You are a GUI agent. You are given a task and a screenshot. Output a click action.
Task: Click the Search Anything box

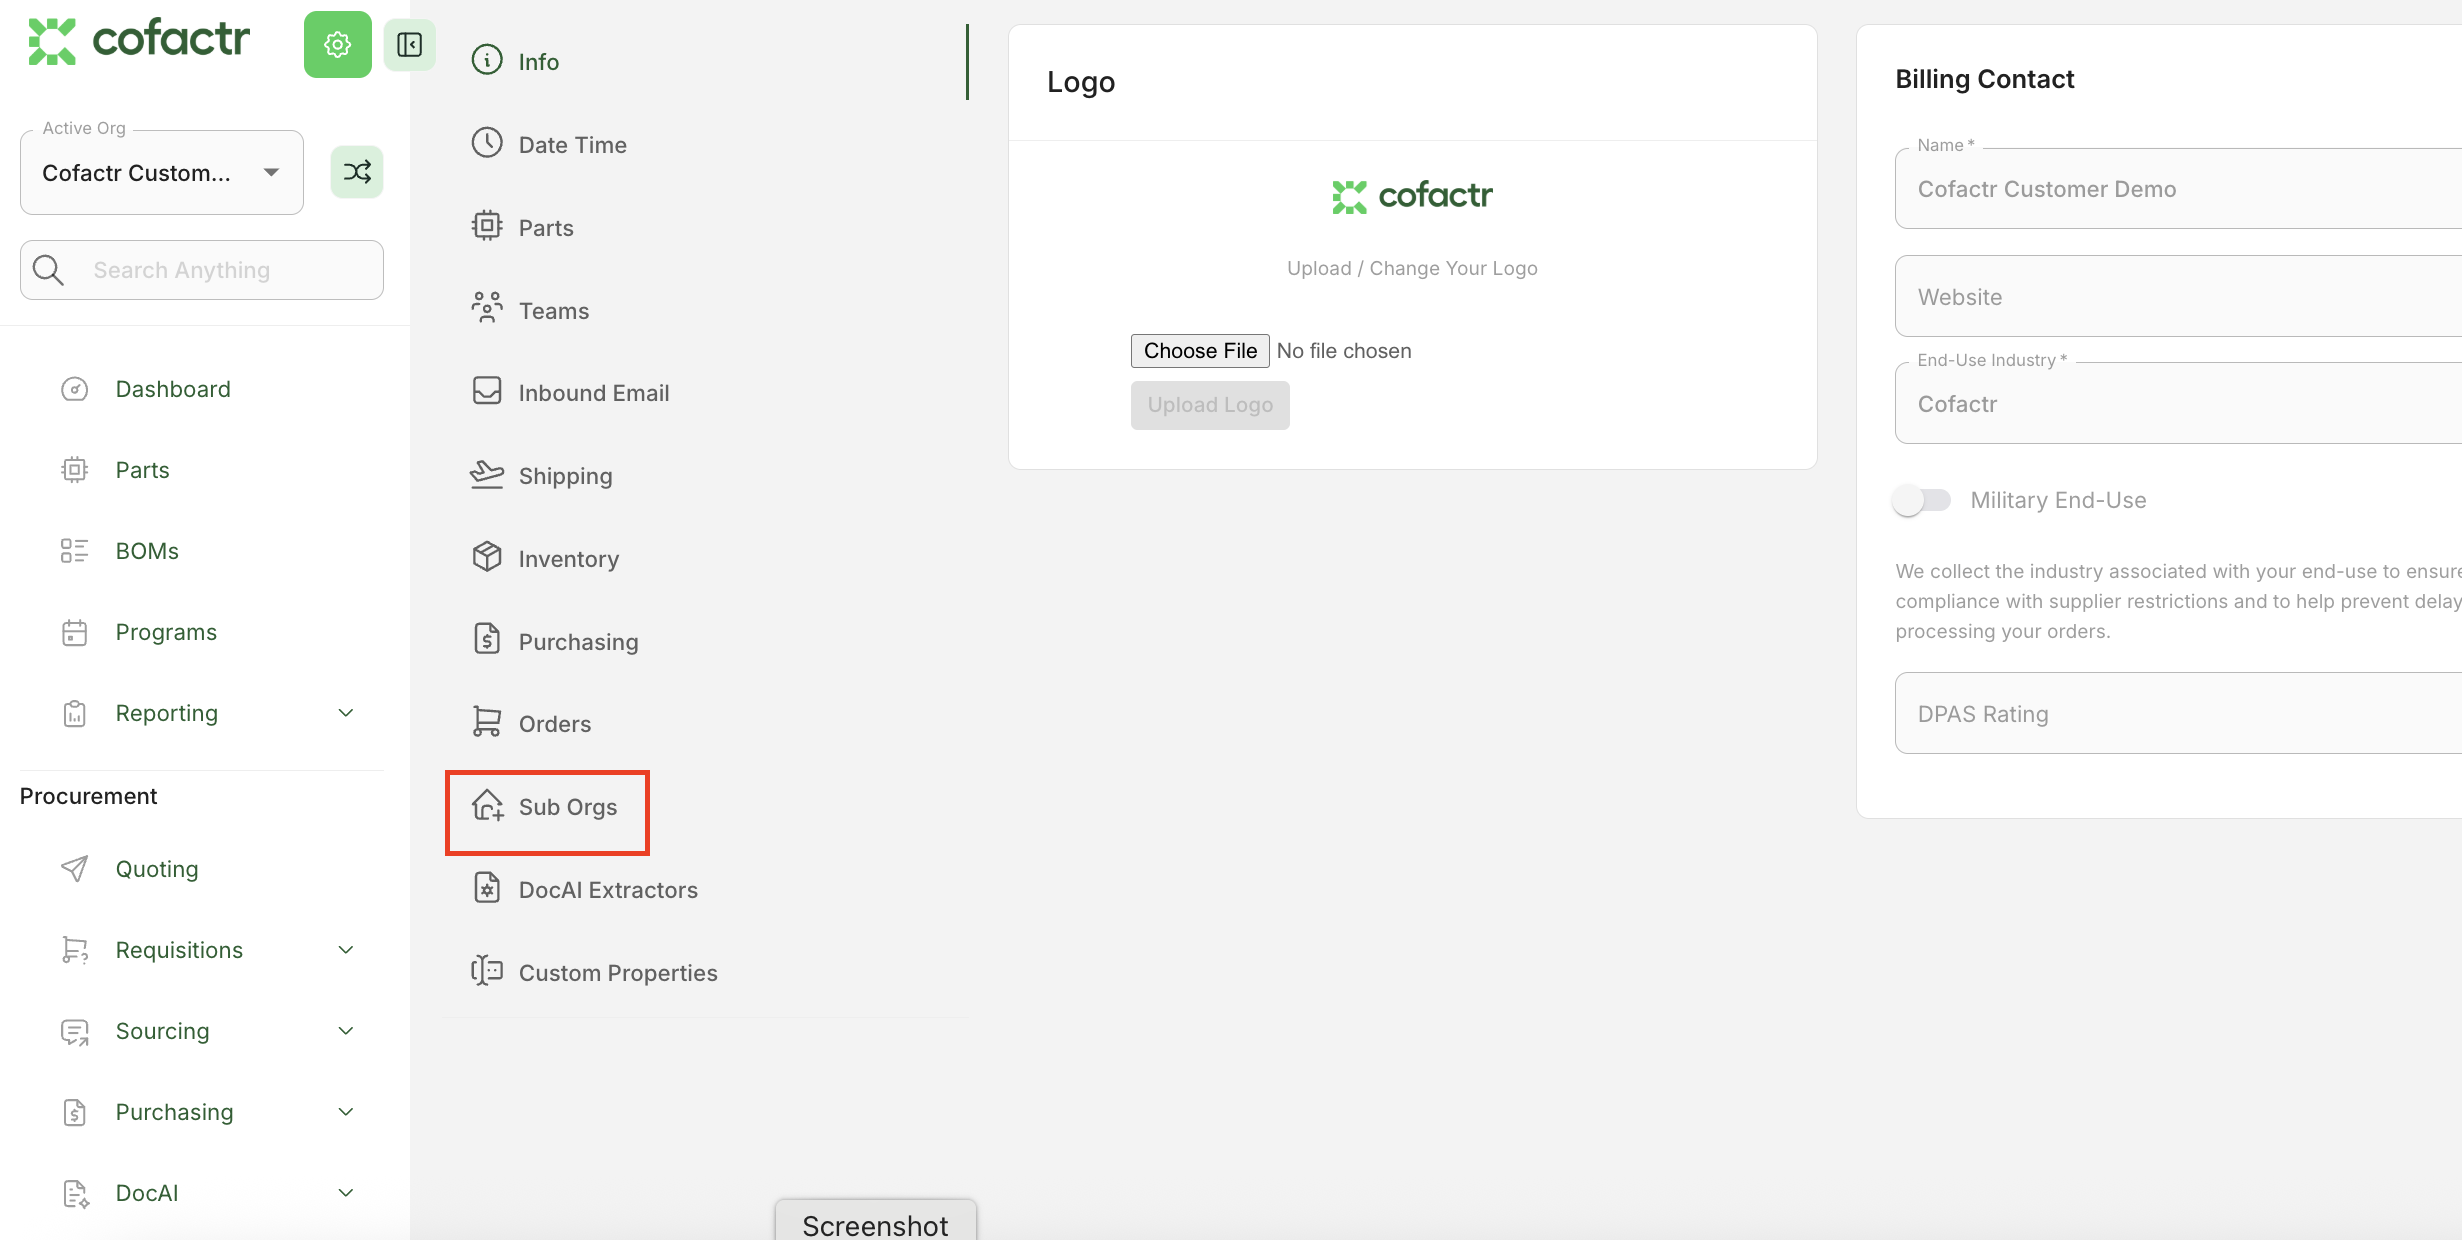pos(201,269)
